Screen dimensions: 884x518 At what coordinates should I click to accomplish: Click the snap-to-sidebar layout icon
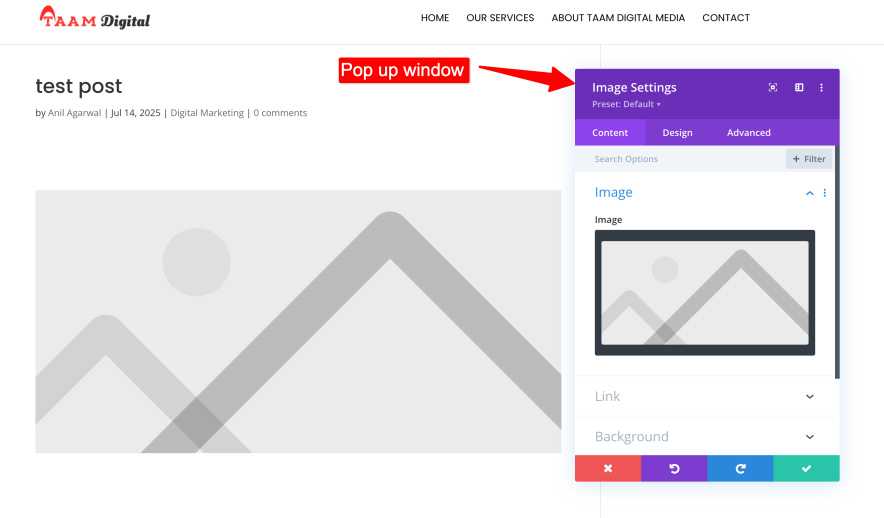pyautogui.click(x=799, y=87)
